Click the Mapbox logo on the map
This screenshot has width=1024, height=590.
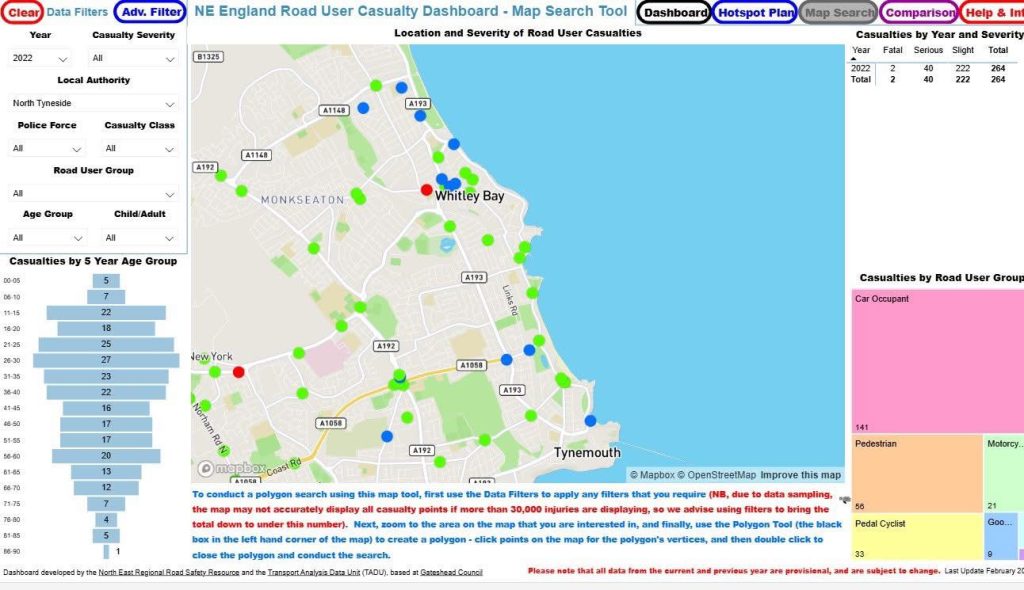pos(218,468)
